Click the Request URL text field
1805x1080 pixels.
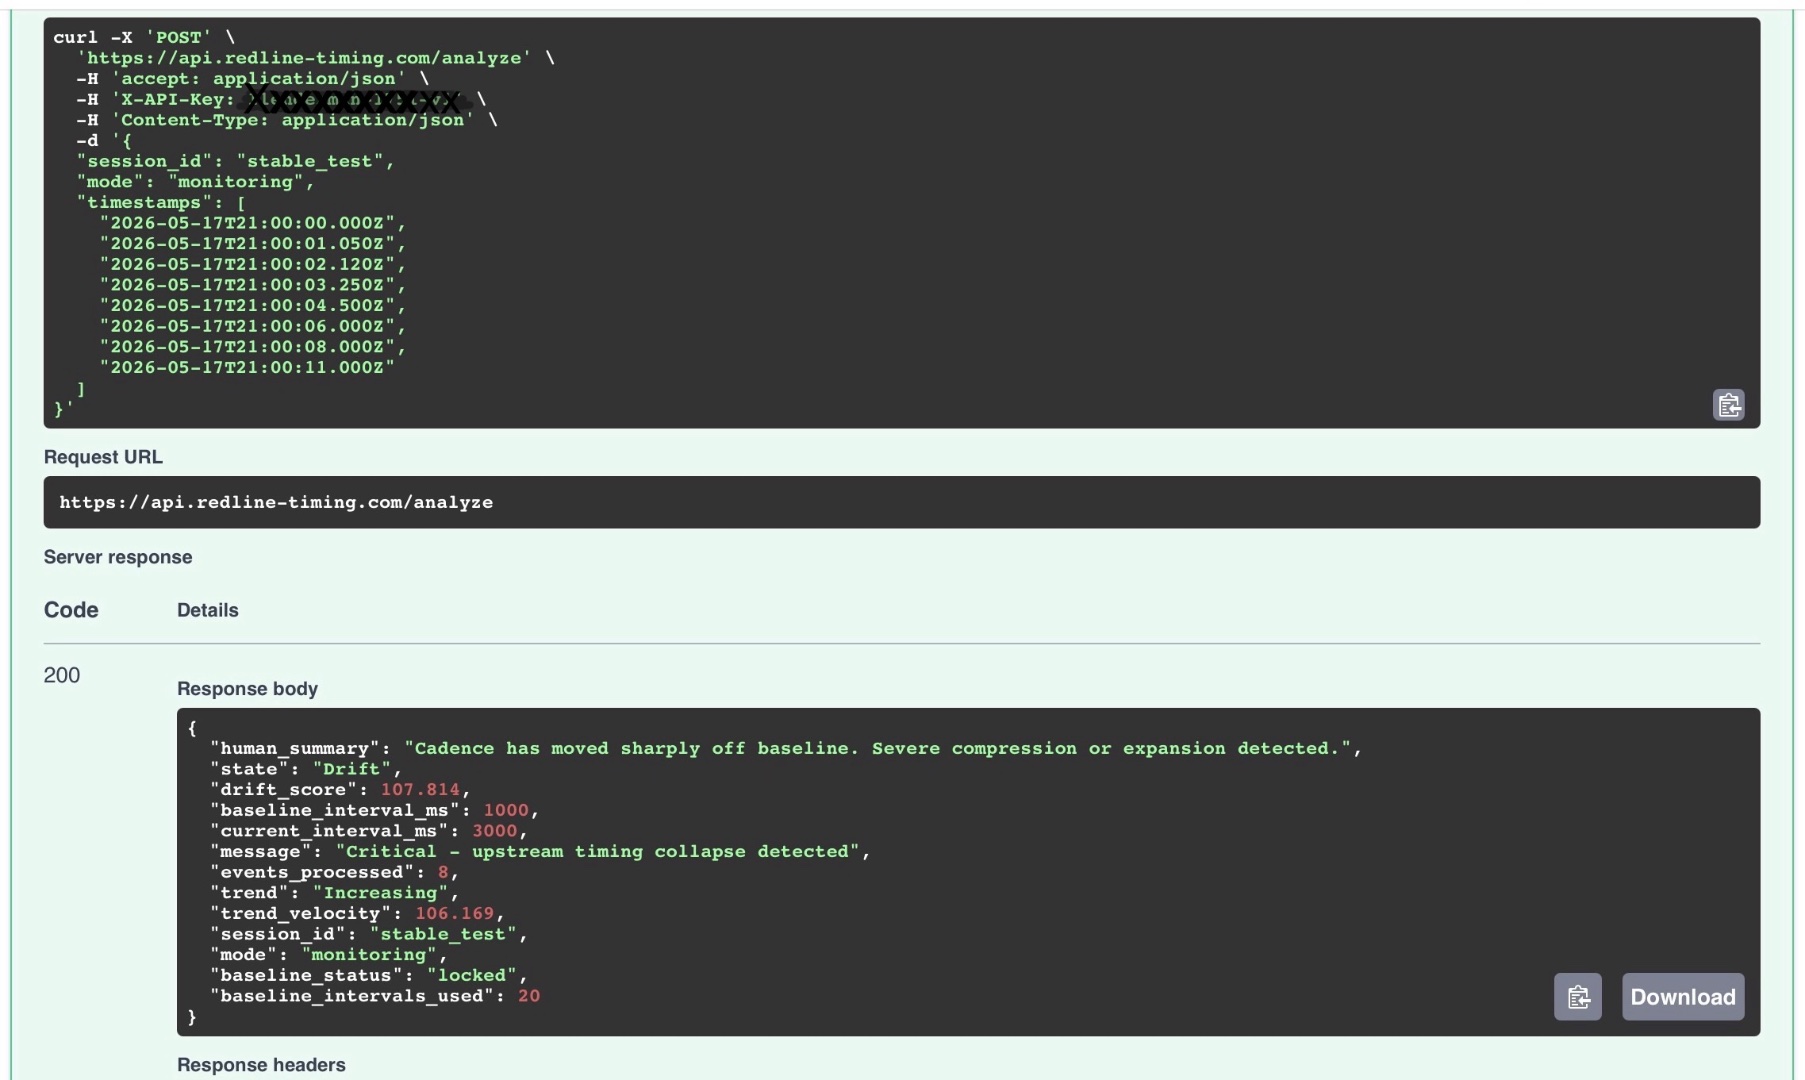901,502
